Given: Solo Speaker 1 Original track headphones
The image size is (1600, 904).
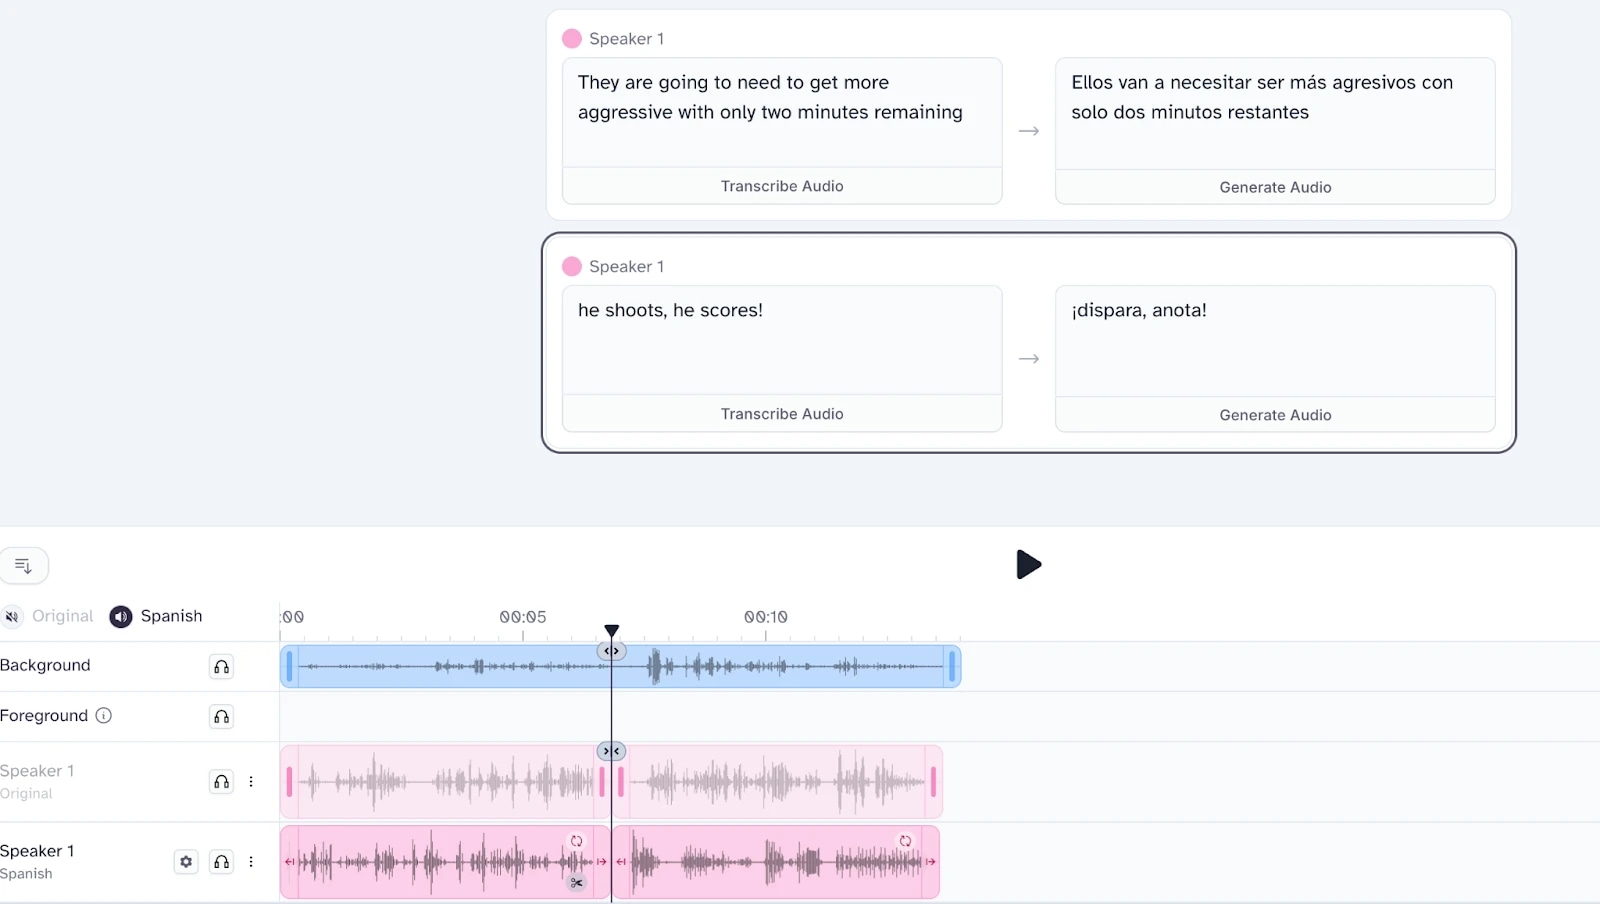Looking at the screenshot, I should pos(221,782).
